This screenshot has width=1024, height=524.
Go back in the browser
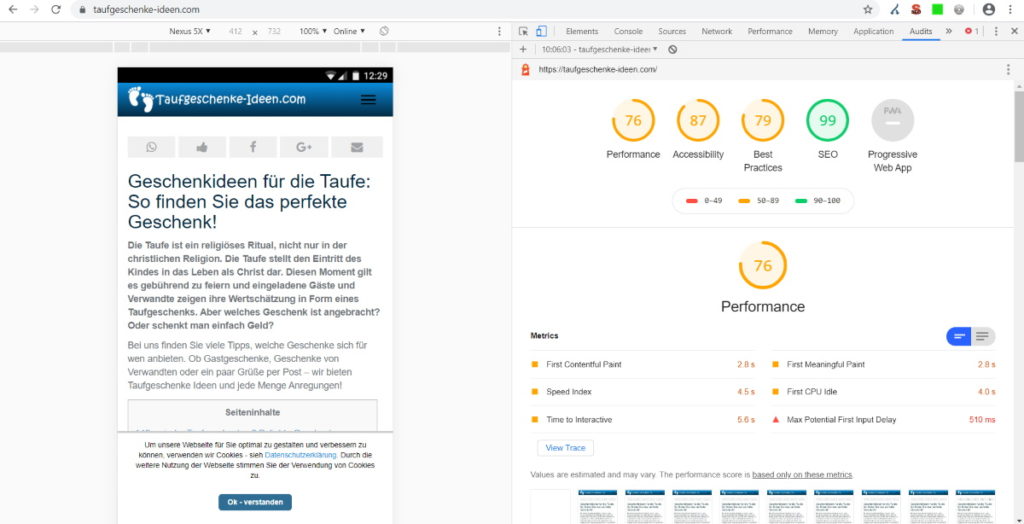tap(13, 10)
